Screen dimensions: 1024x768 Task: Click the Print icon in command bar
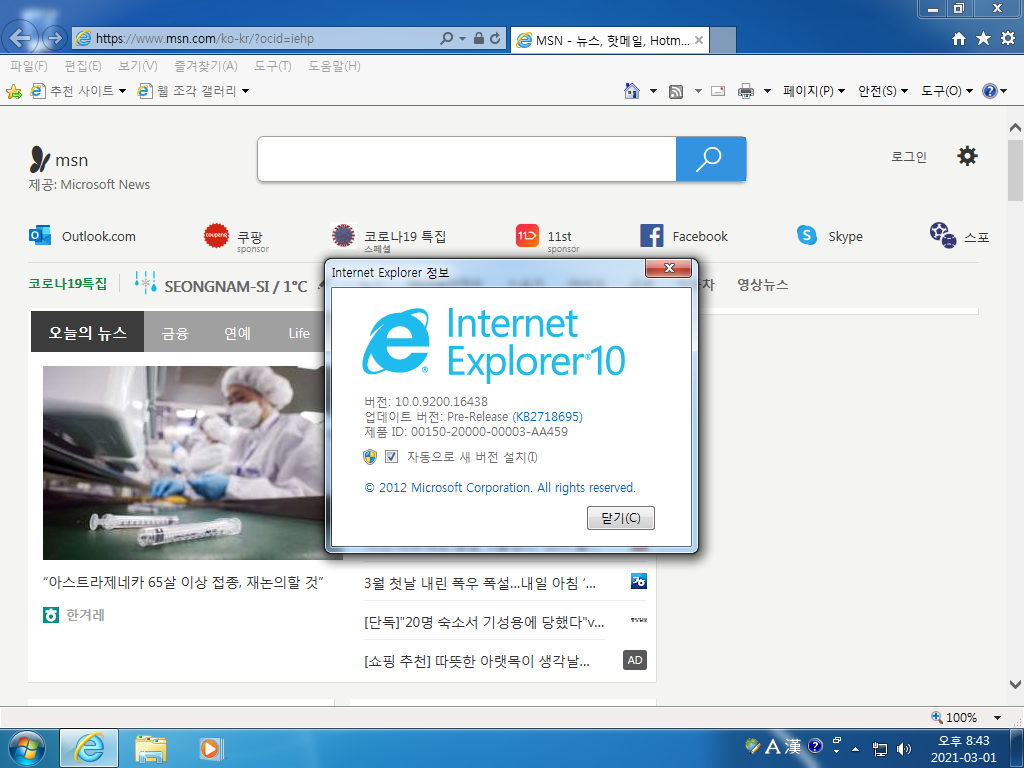click(x=746, y=91)
